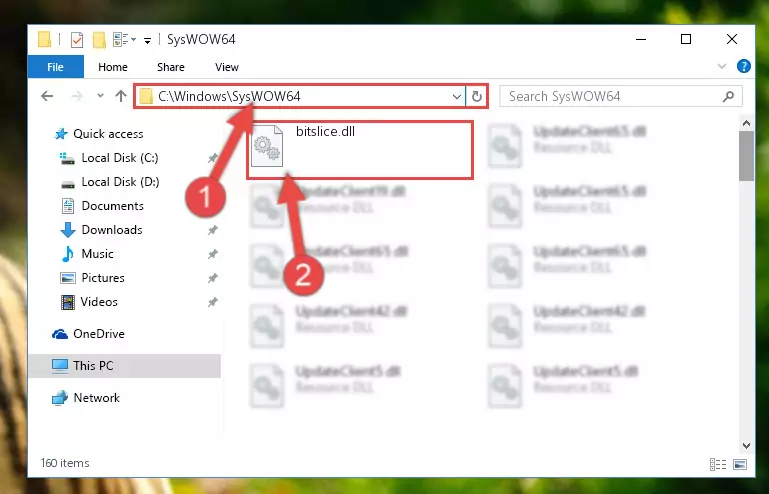
Task: Expand the ribbon with the chevron
Action: coord(722,66)
